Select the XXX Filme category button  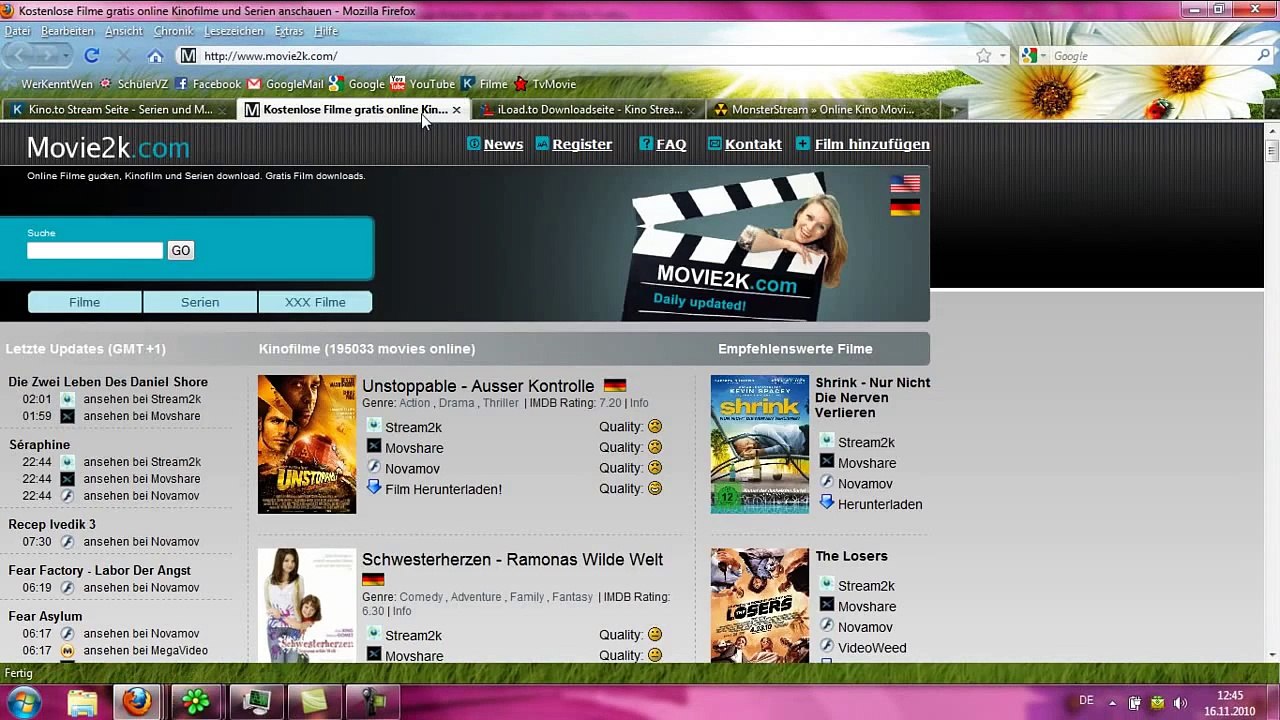(315, 302)
